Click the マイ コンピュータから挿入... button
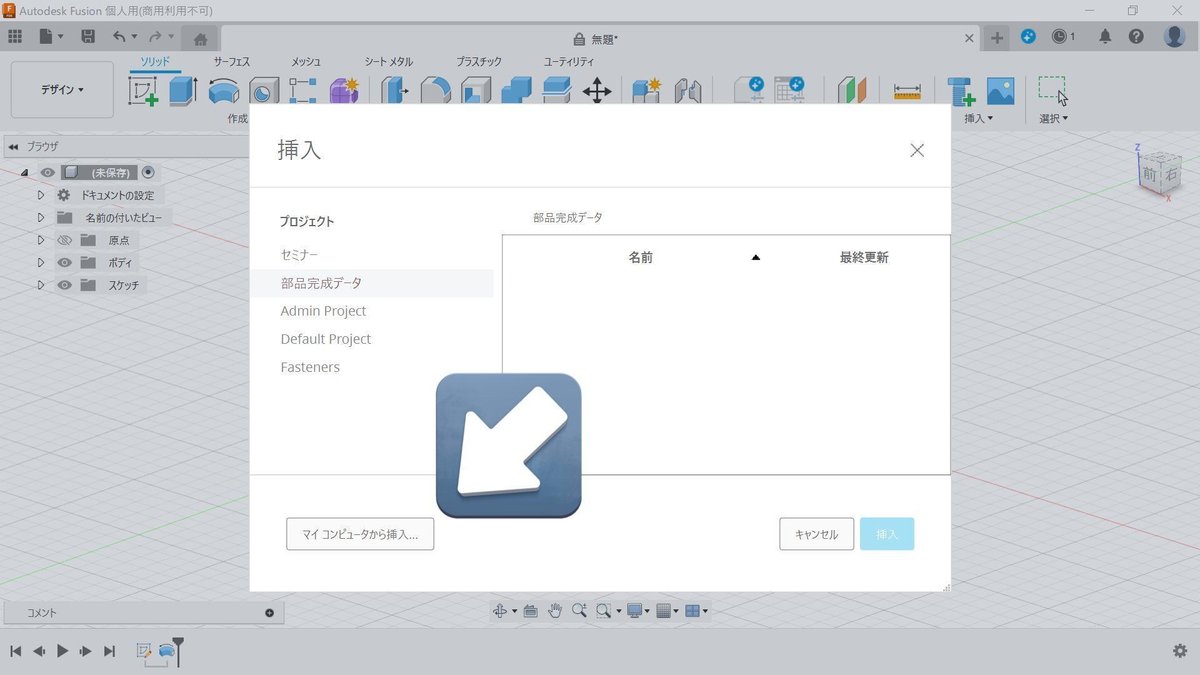 (x=360, y=534)
